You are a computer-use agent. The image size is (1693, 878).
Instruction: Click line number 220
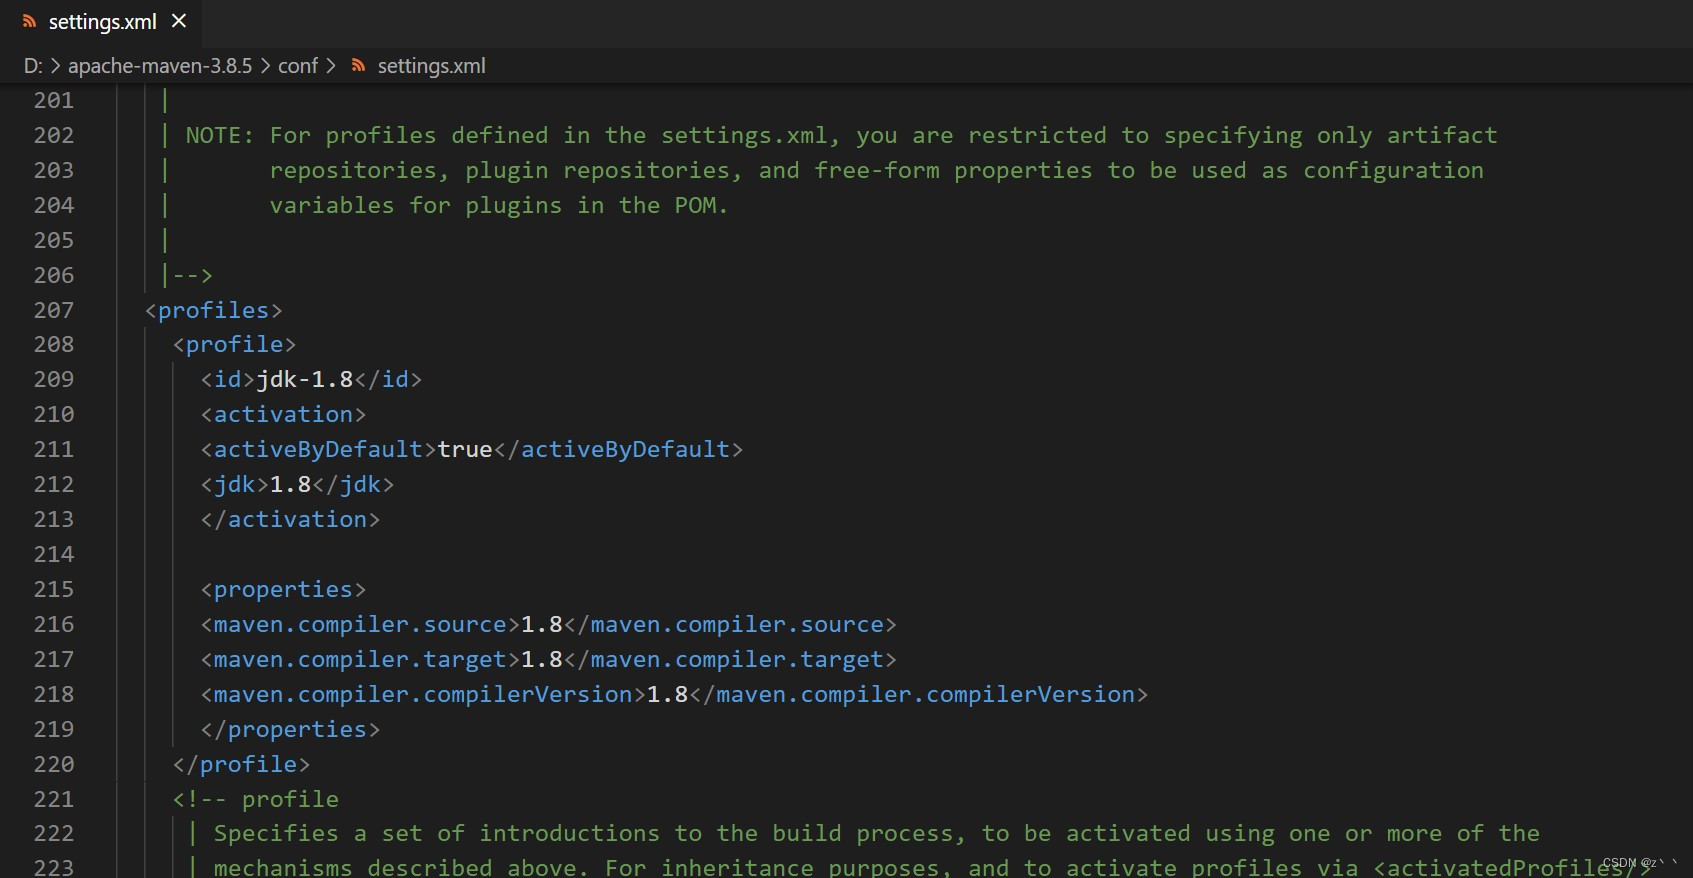(54, 764)
